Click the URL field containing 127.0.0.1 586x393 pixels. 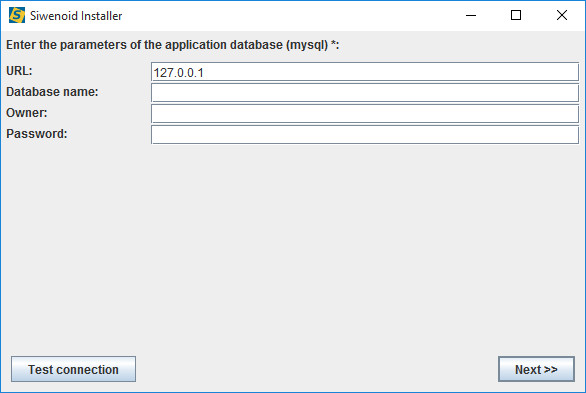pos(365,72)
